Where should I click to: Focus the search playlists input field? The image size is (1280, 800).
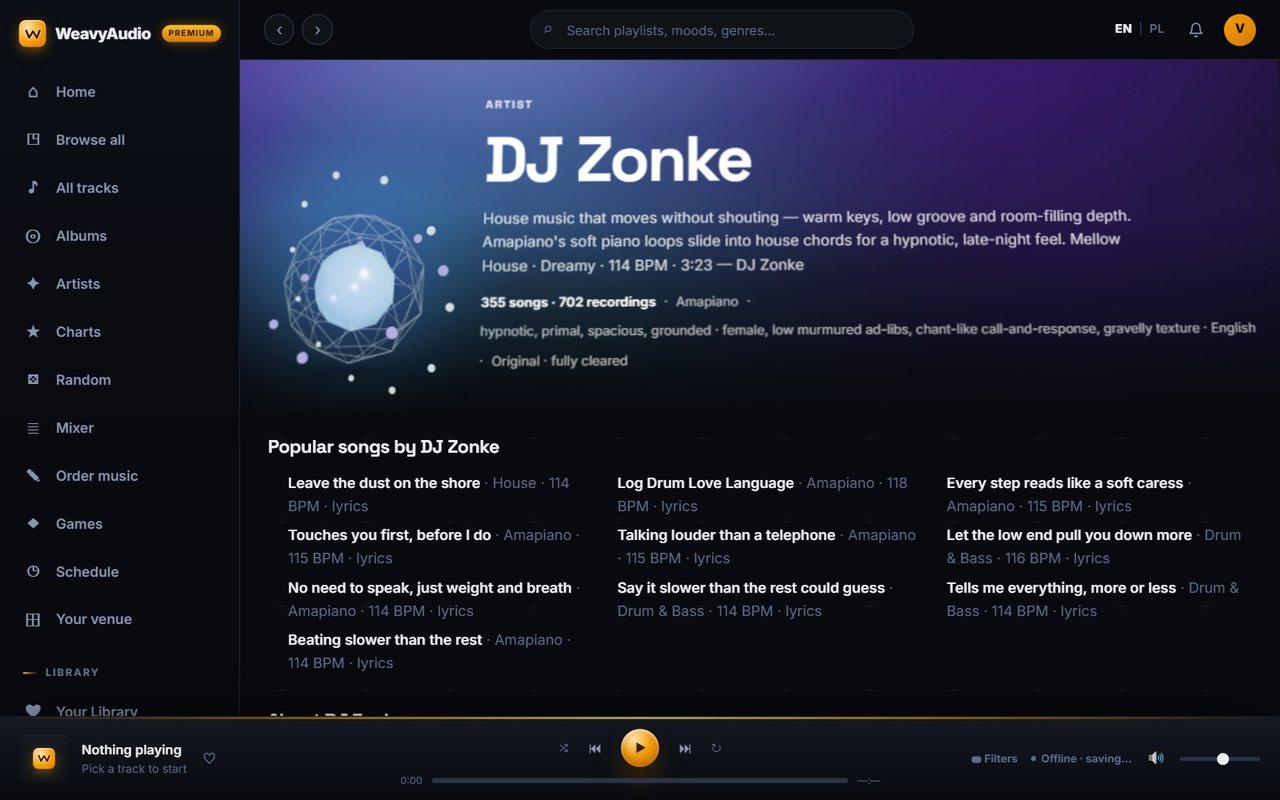pyautogui.click(x=722, y=30)
